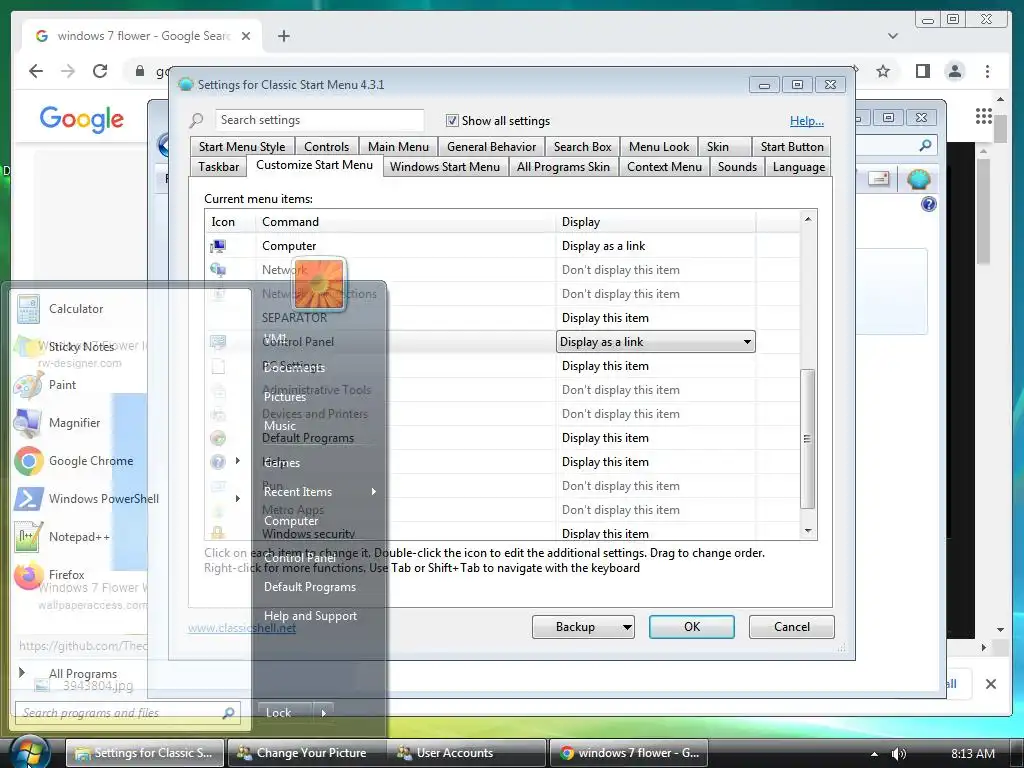The width and height of the screenshot is (1024, 768).
Task: Open Chrome's three-dot menu
Action: click(x=987, y=71)
